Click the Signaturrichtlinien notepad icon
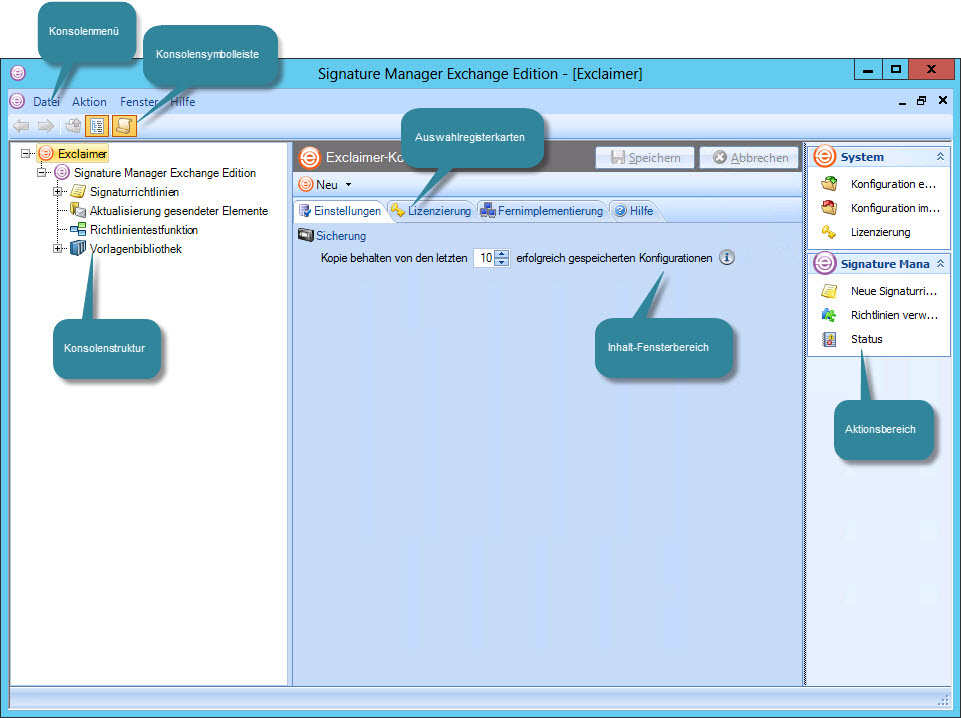The width and height of the screenshot is (961, 718). pos(78,192)
